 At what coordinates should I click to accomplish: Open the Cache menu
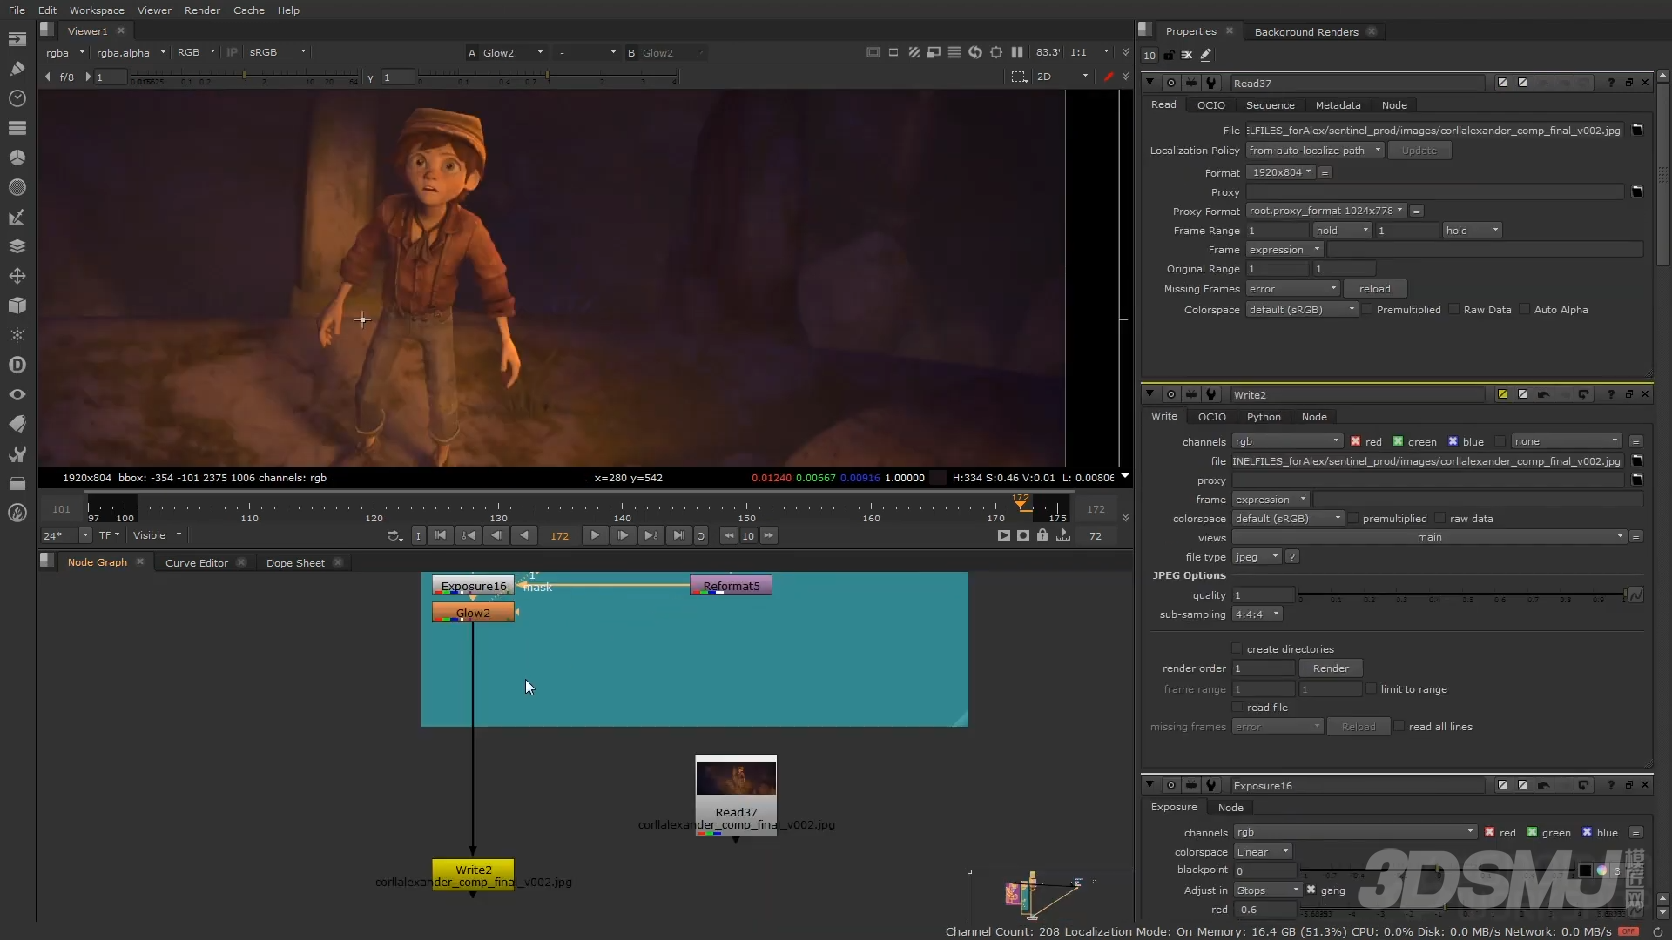249,10
